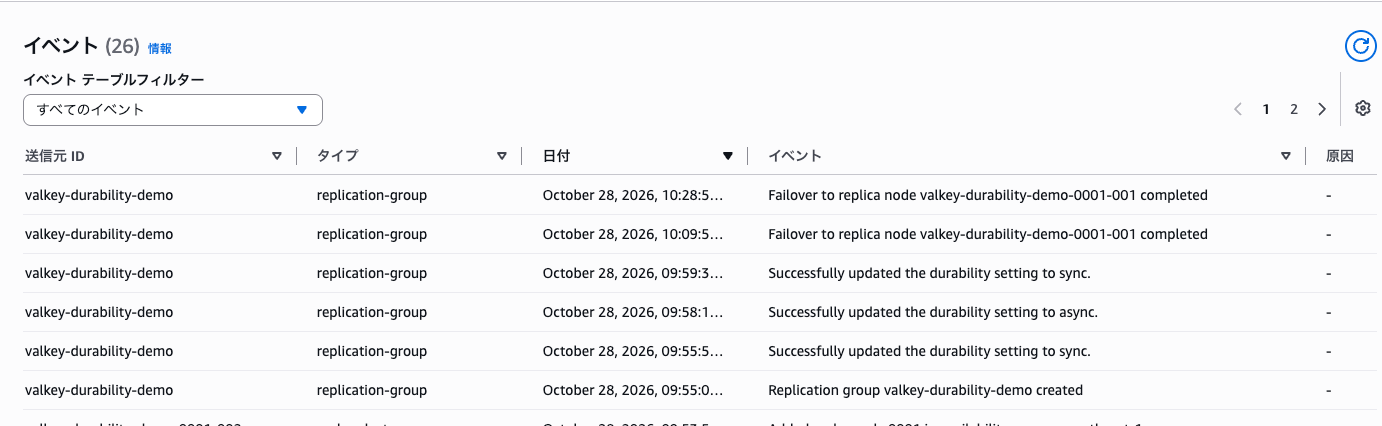Click source ID in the 10:09 row
Image resolution: width=1382 pixels, height=426 pixels.
[99, 234]
